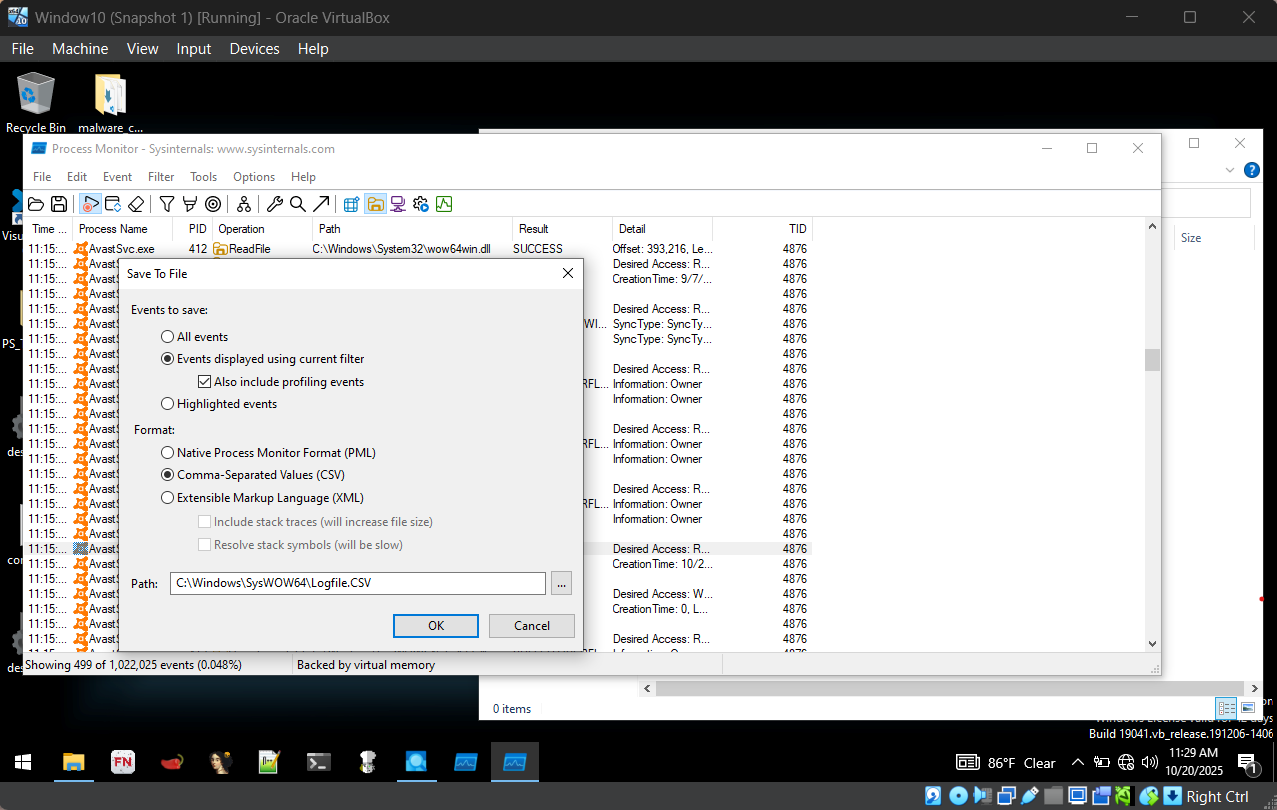Screen dimensions: 1277x810
Task: Click the Find magnifier toolbar icon
Action: click(298, 204)
